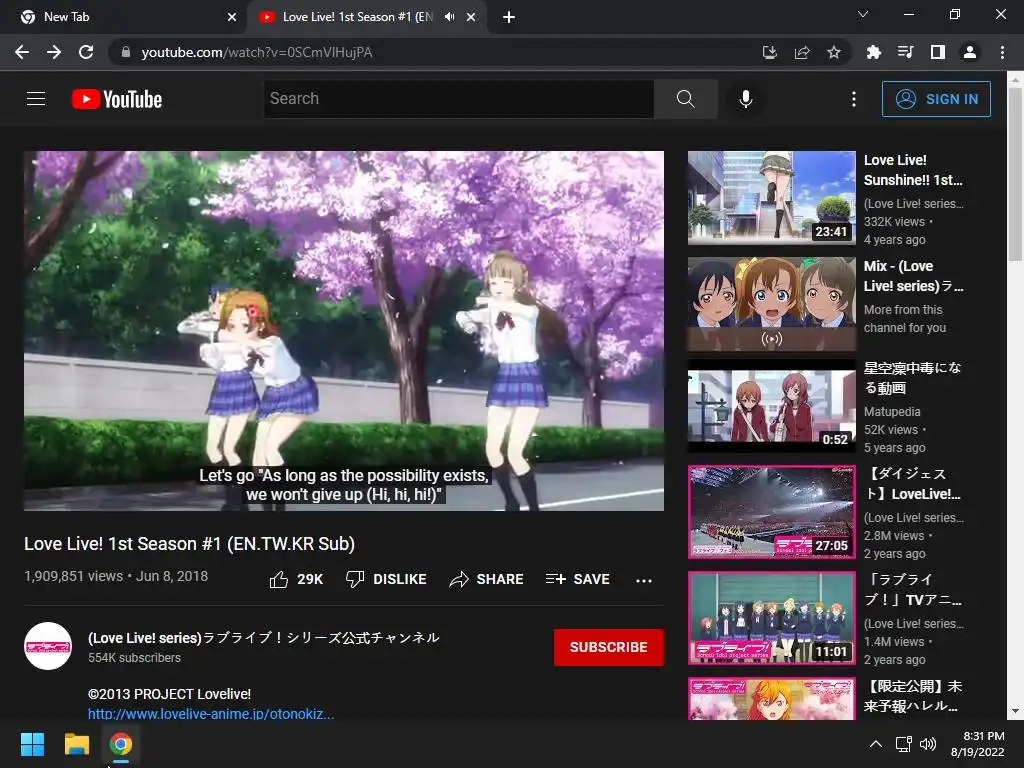
Task: Start voice search with microphone icon
Action: (x=745, y=99)
